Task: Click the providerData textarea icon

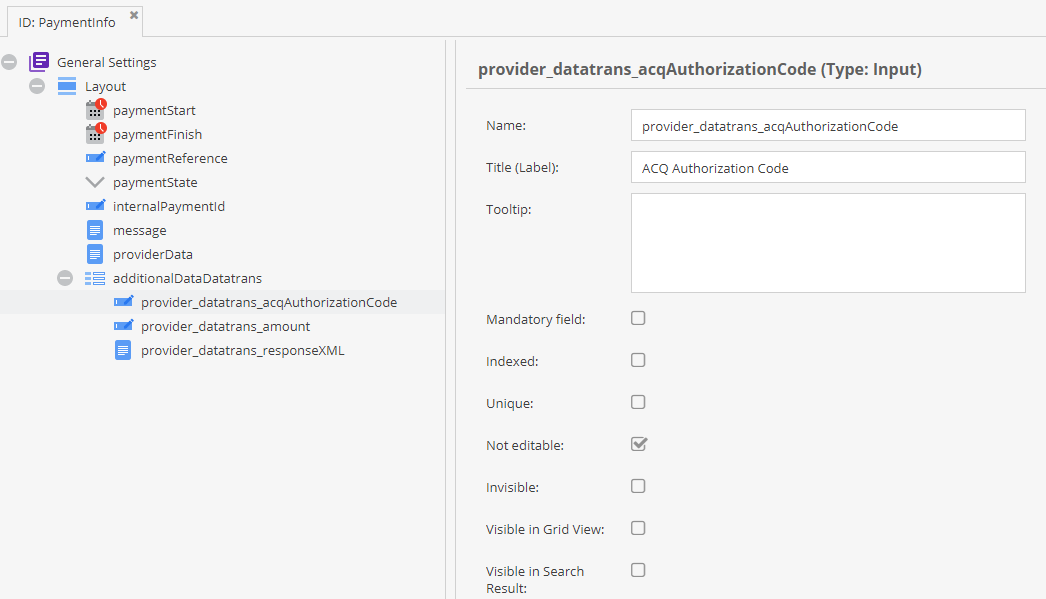Action: tap(95, 254)
